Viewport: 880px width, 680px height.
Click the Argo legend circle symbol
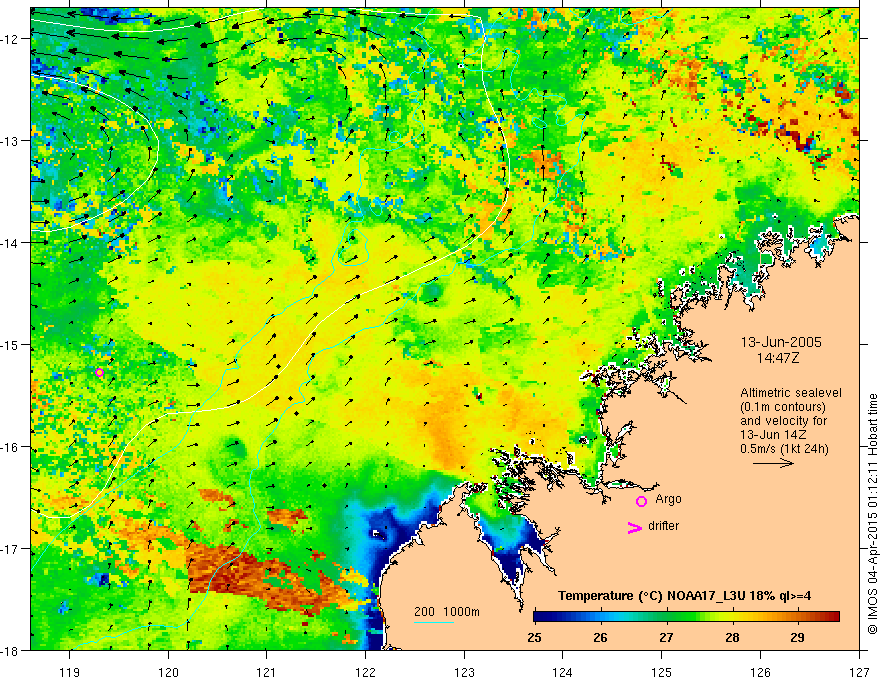coord(641,501)
